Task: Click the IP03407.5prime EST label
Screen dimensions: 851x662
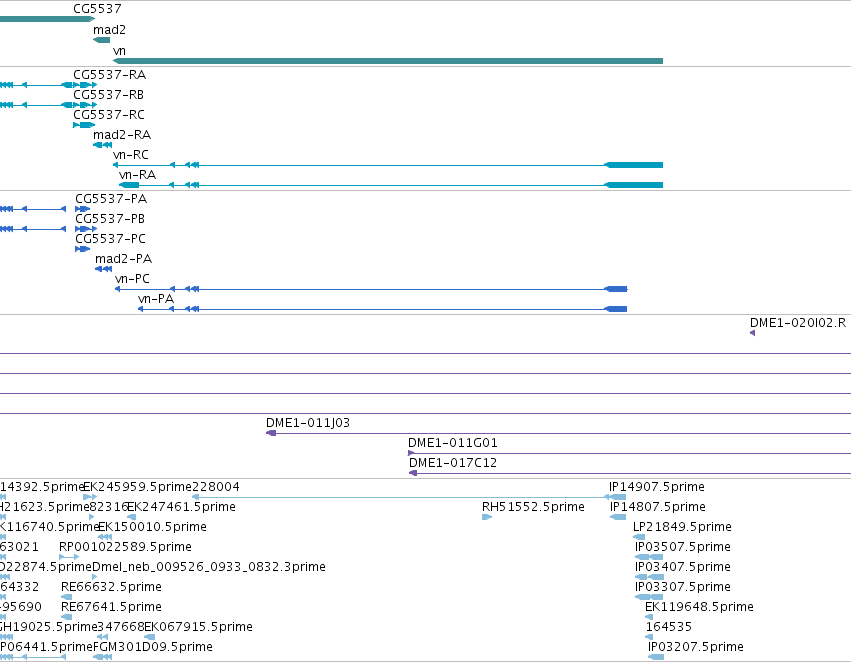Action: [683, 567]
